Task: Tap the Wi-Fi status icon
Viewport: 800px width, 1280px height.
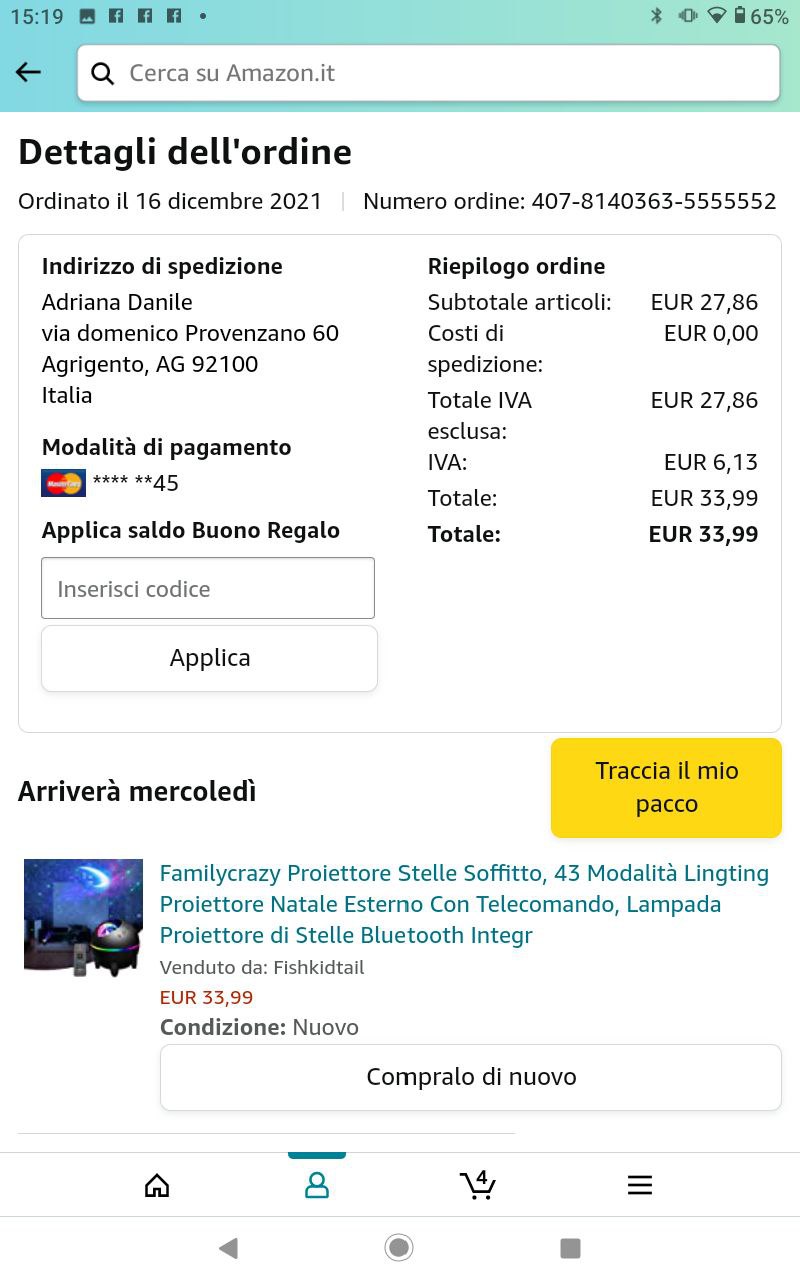Action: [x=716, y=16]
